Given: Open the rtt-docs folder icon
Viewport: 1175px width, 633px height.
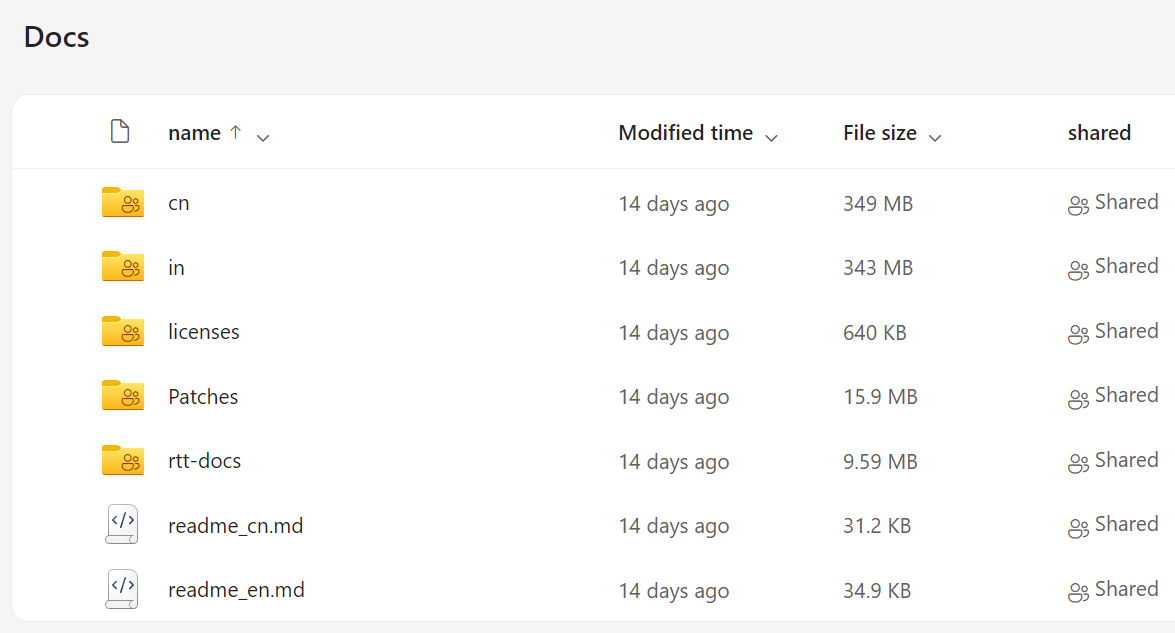Looking at the screenshot, I should click(x=123, y=460).
